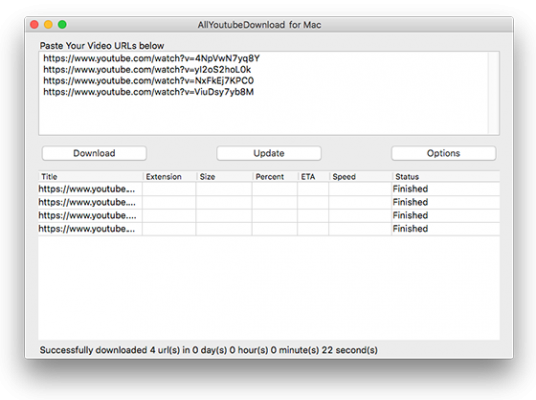Select the first finished download row
Image resolution: width=536 pixels, height=400 pixels.
click(269, 189)
